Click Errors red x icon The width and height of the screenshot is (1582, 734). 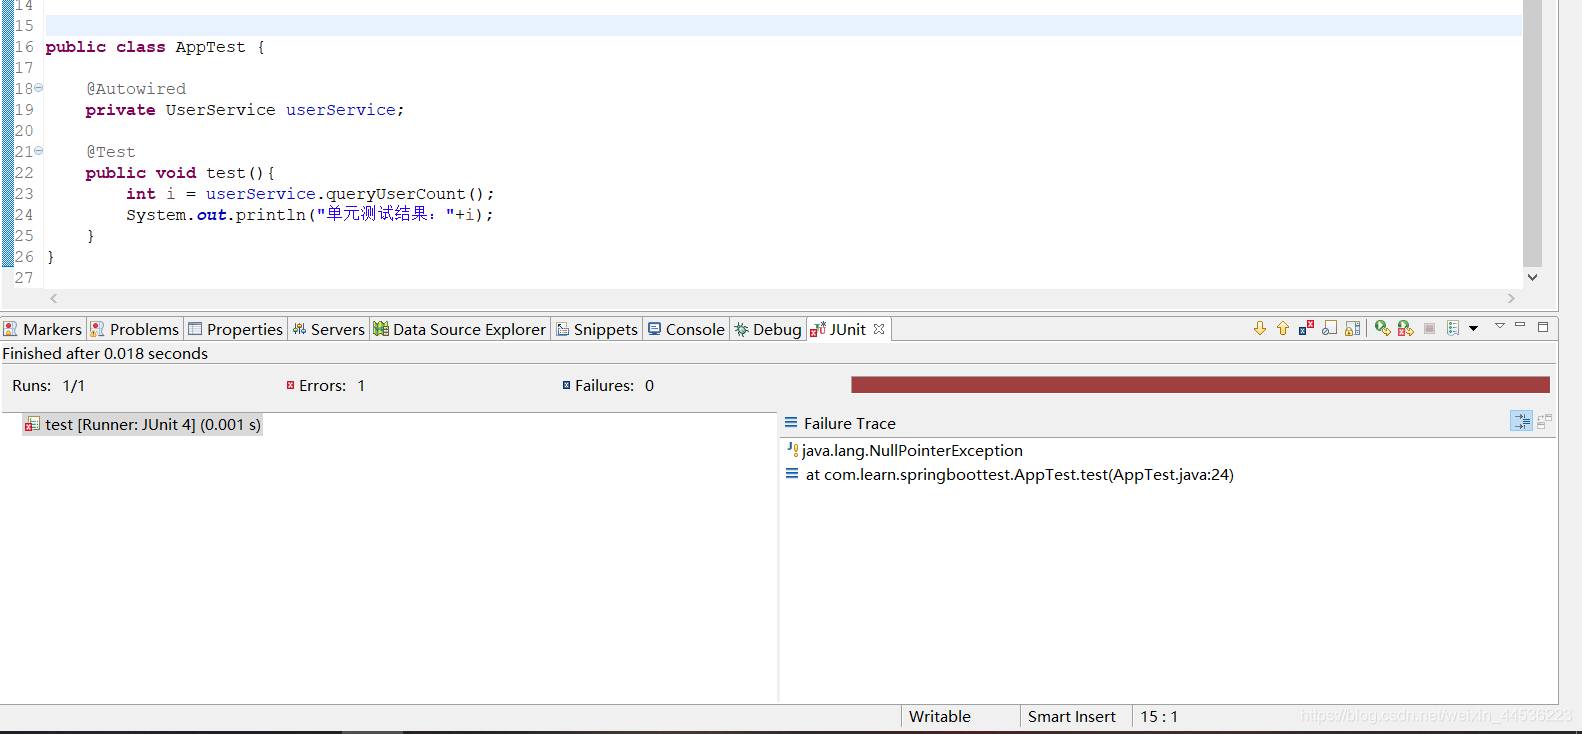tap(290, 385)
